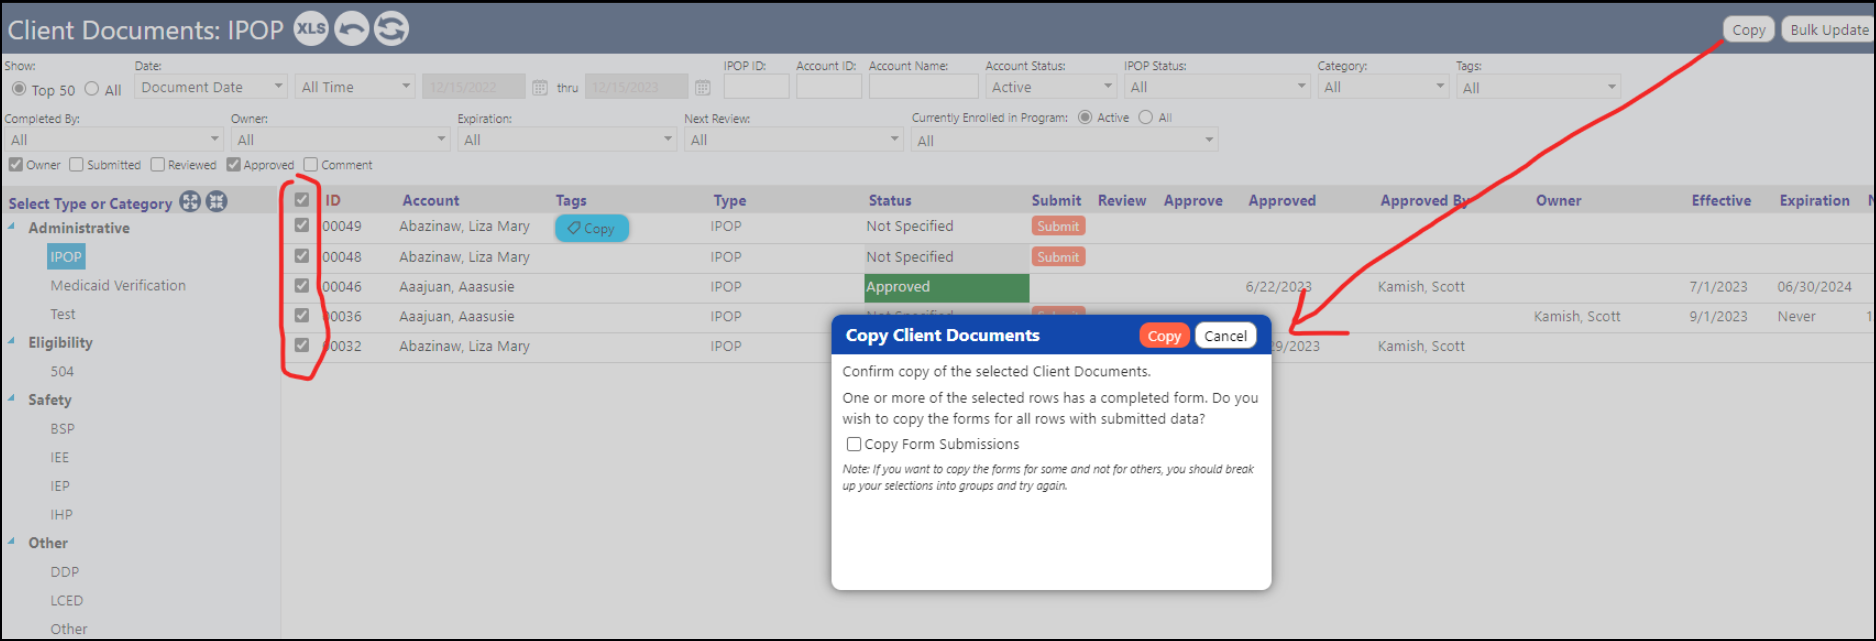
Task: Select the Show All radio button
Action: tap(92, 89)
